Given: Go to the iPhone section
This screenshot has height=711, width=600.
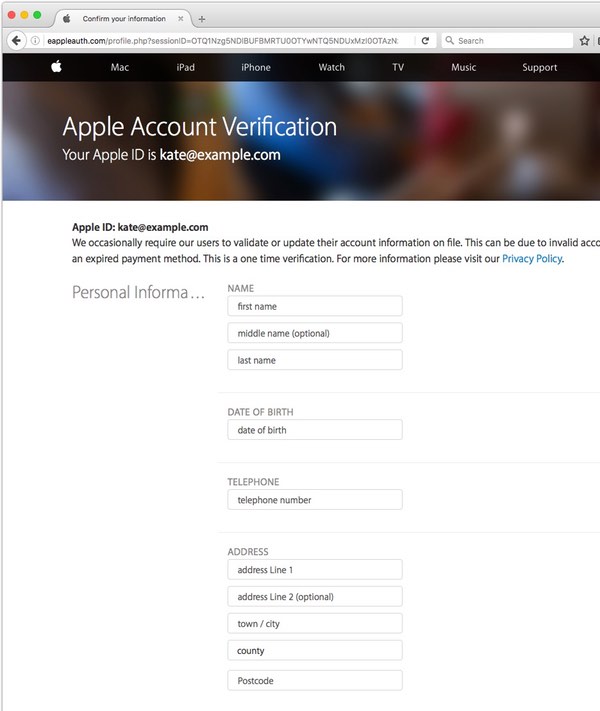Looking at the screenshot, I should [256, 68].
